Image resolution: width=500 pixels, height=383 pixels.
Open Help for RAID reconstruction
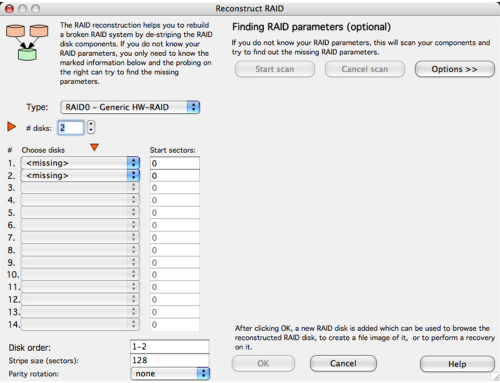click(457, 364)
